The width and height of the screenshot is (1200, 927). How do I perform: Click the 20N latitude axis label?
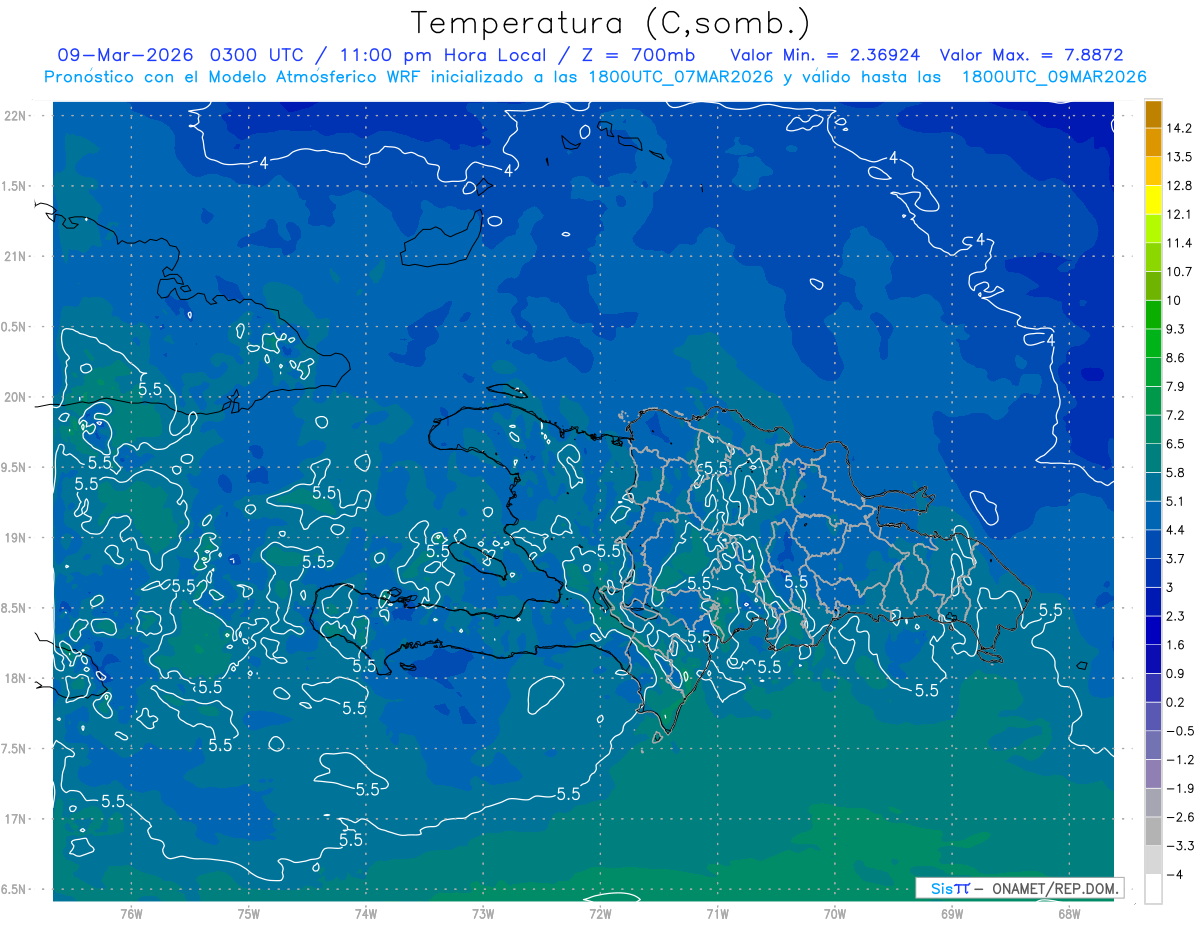16,397
